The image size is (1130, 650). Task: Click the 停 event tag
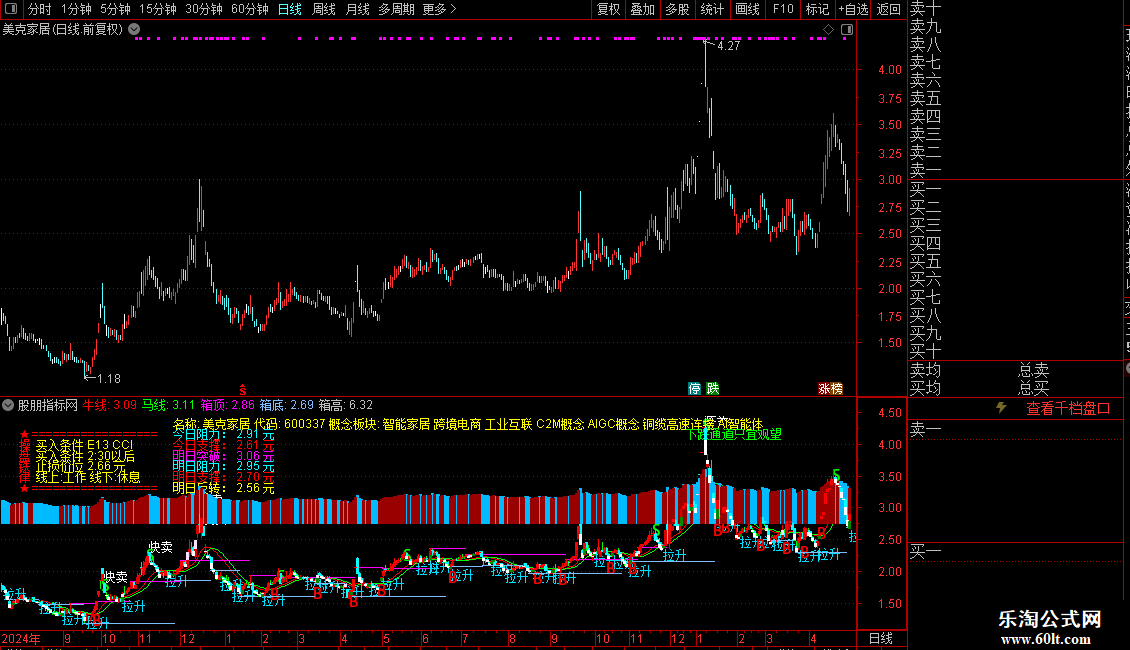694,389
